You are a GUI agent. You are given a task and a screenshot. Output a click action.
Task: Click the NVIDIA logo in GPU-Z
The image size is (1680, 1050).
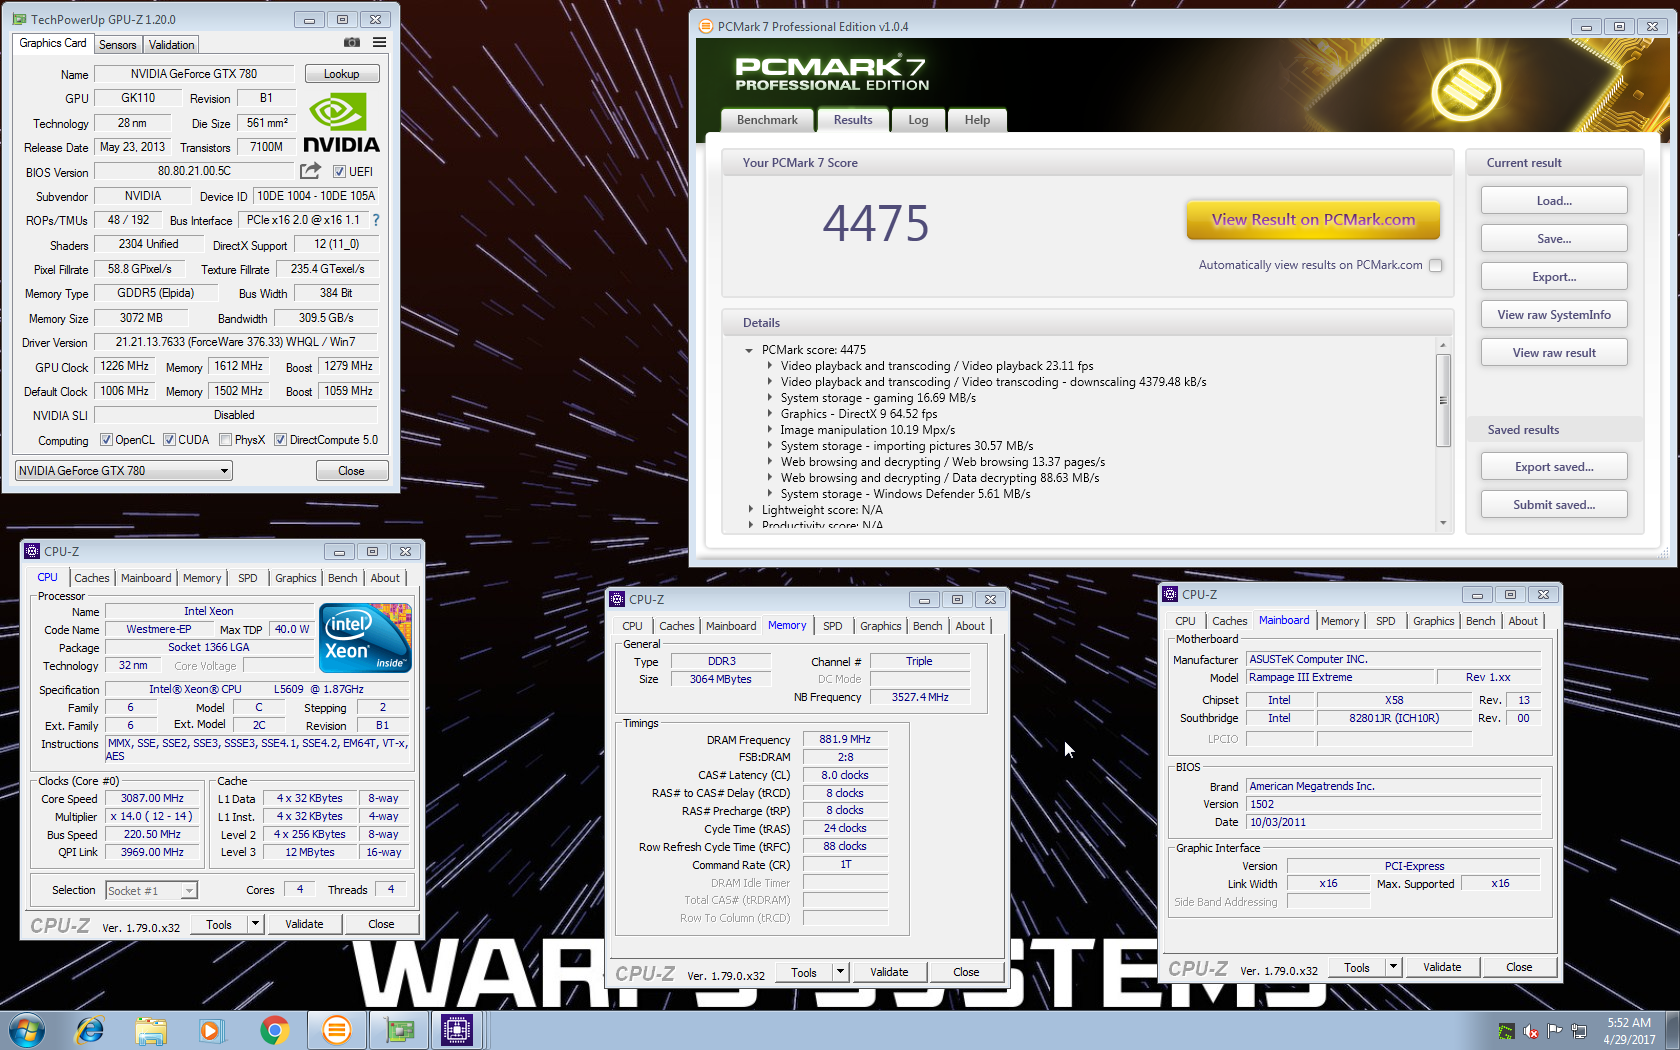pos(341,123)
